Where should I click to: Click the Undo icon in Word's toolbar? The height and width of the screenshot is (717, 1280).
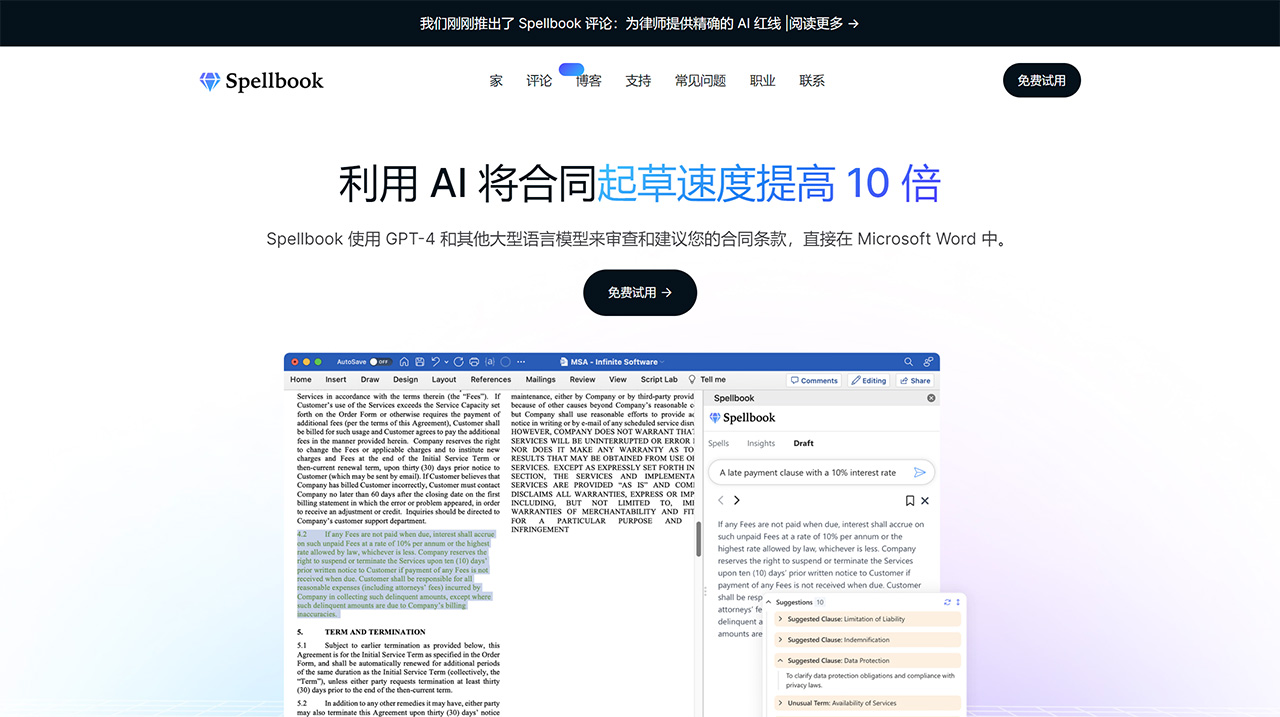point(436,362)
